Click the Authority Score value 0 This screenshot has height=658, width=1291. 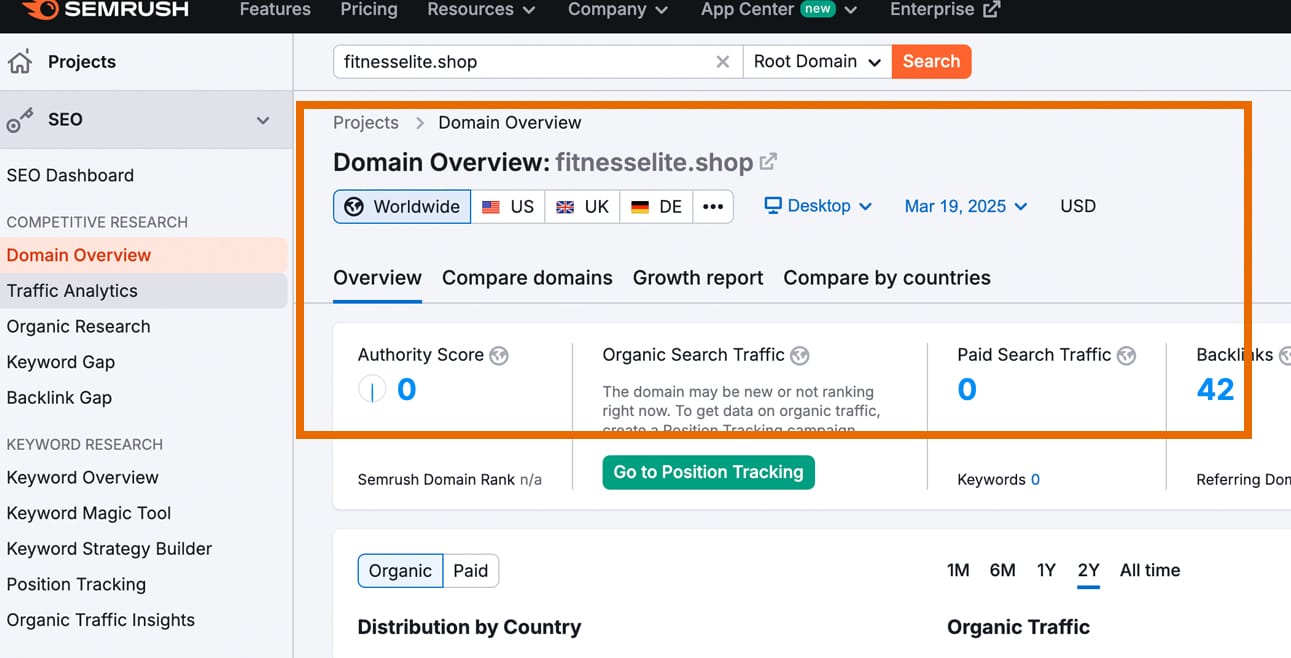point(406,389)
